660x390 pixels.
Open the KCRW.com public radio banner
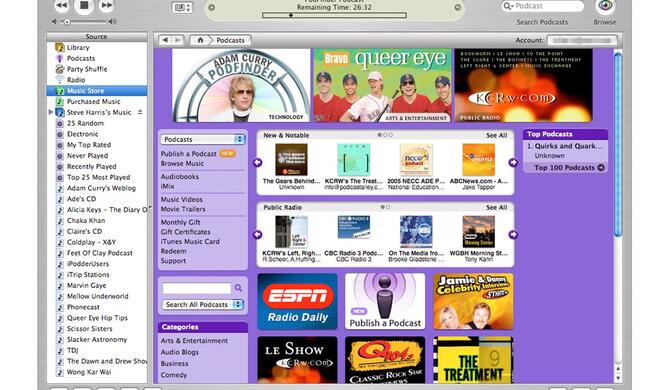click(523, 85)
